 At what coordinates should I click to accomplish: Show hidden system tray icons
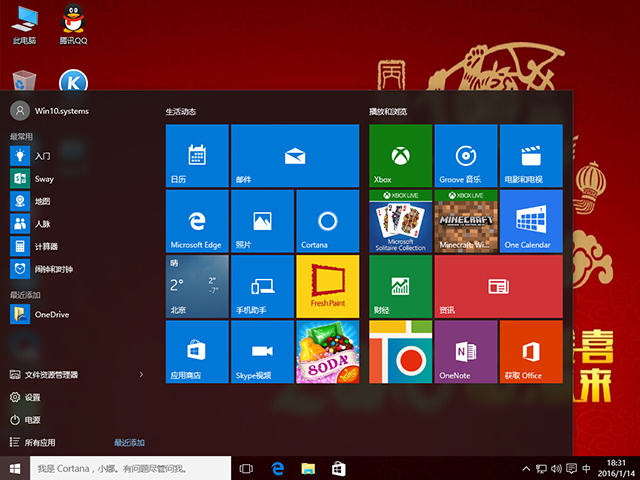527,468
